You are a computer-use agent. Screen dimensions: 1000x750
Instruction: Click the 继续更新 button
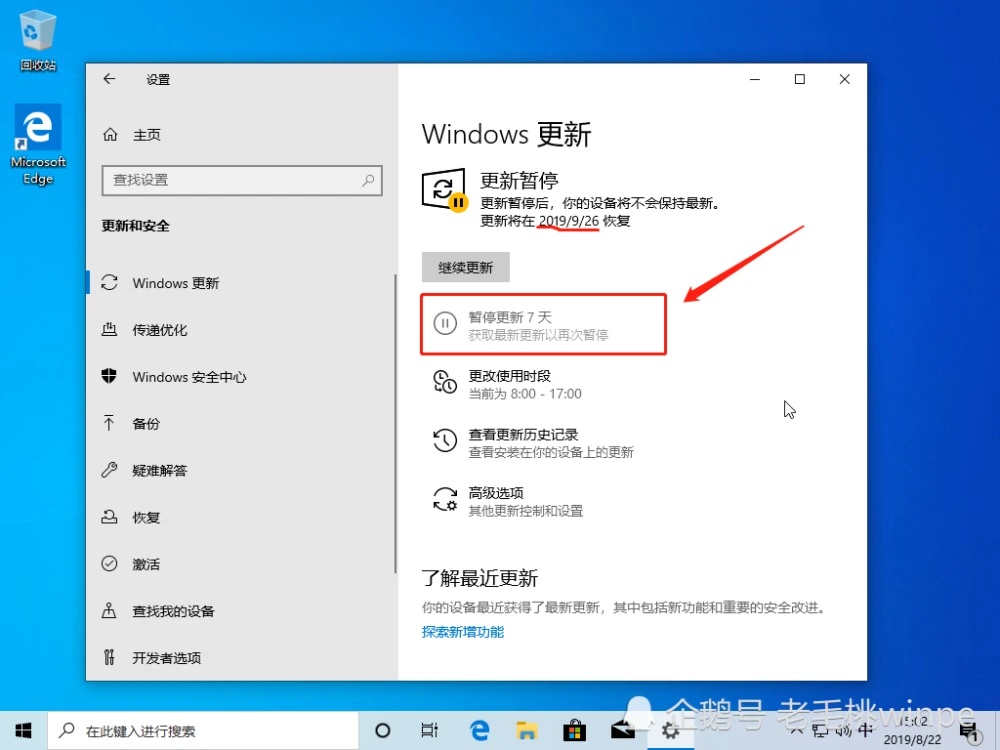(466, 267)
